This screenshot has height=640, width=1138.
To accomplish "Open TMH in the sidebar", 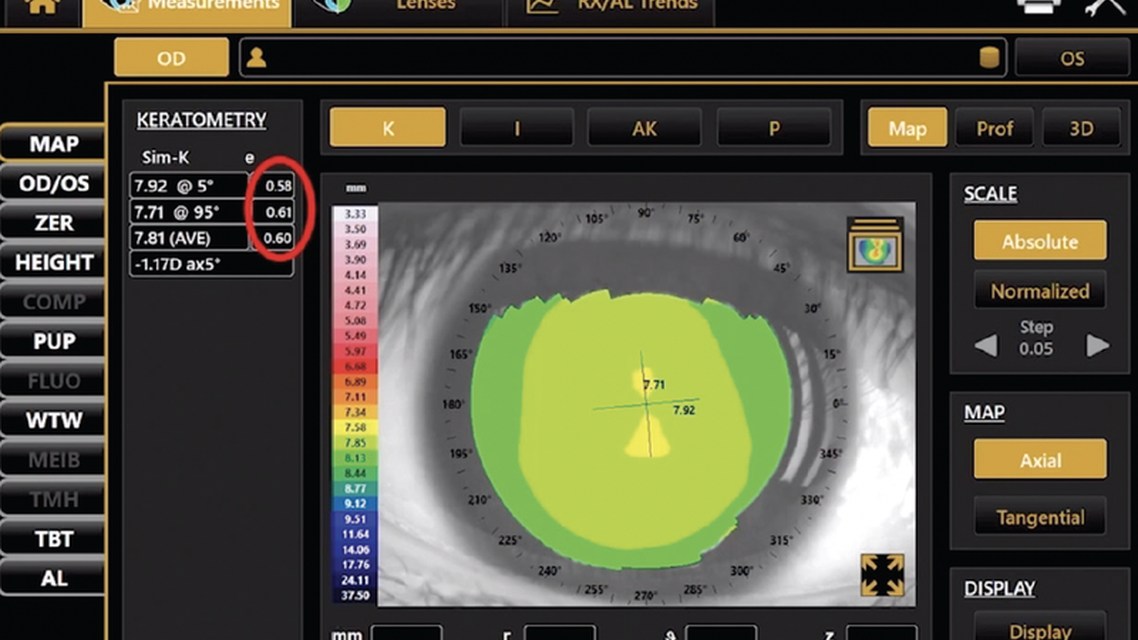I will pyautogui.click(x=54, y=499).
